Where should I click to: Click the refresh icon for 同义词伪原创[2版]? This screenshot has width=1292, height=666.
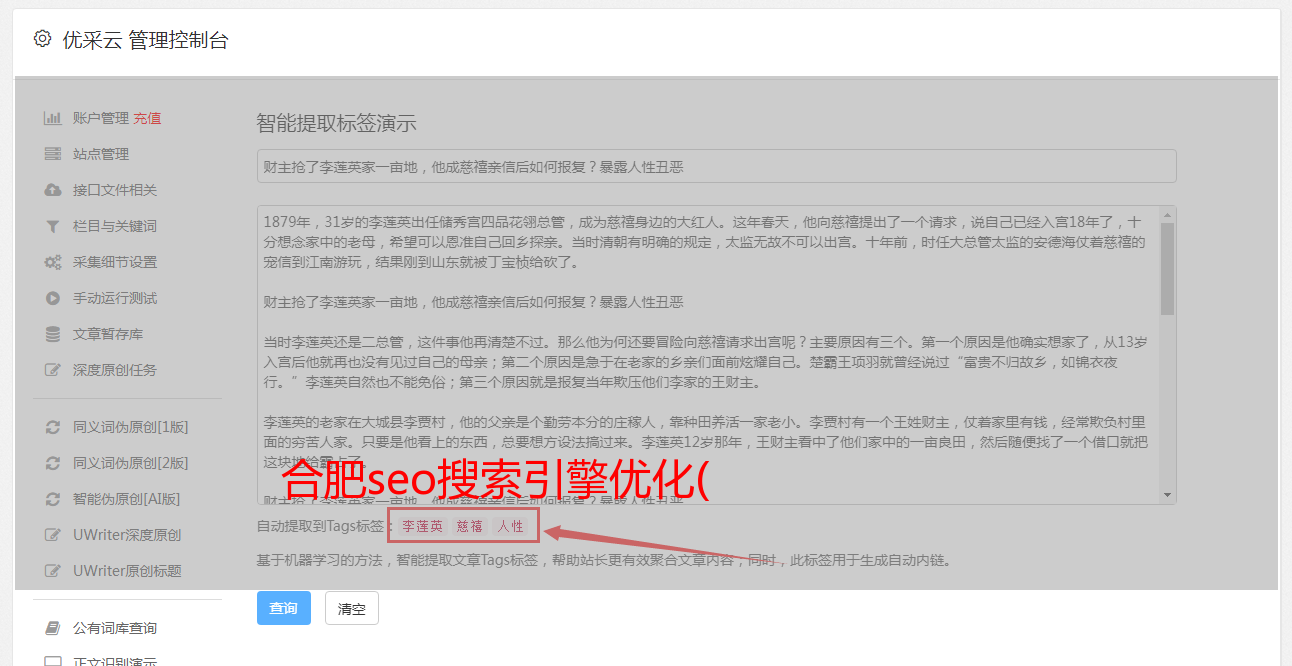point(53,463)
